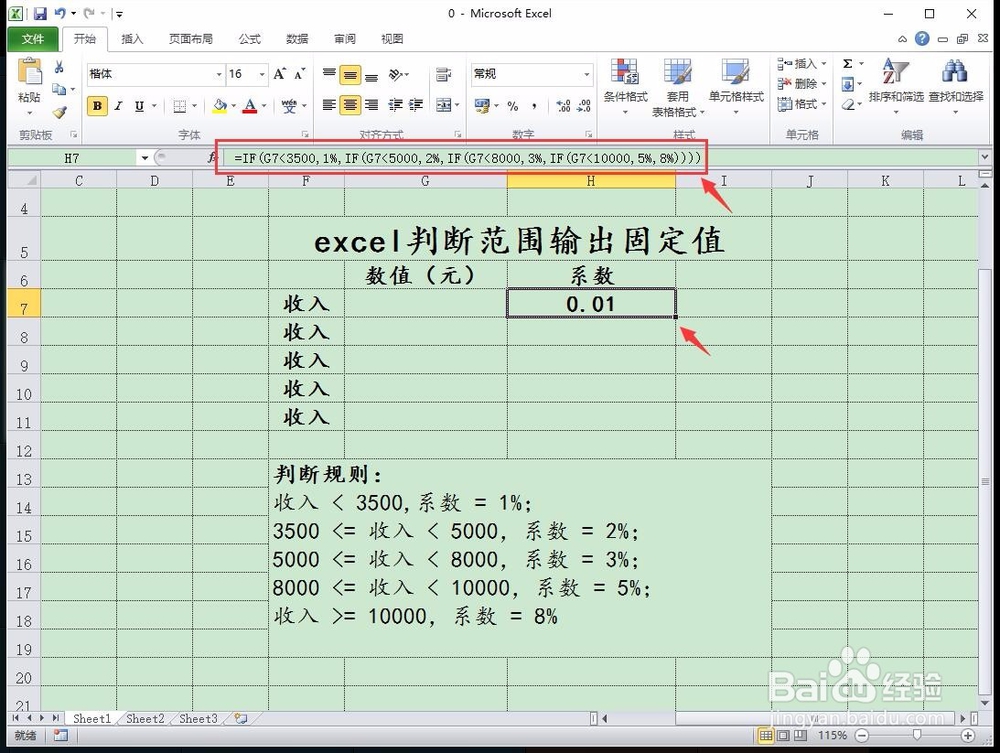Apply percent style with % icon
This screenshot has height=753, width=1000.
pos(513,106)
